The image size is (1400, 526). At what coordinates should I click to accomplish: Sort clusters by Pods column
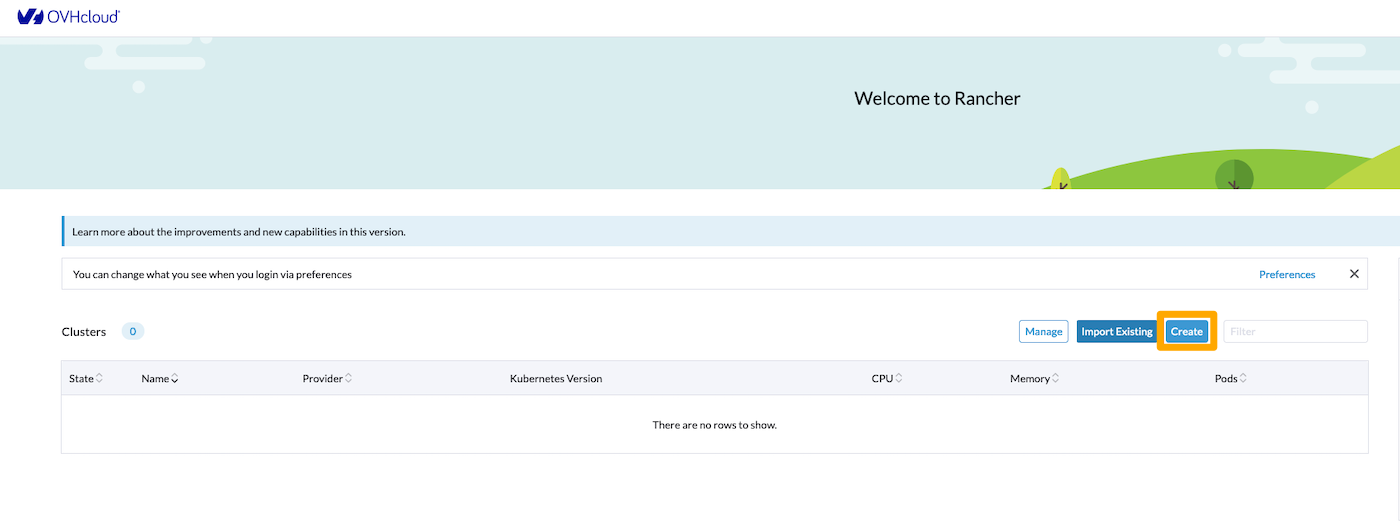[1231, 379]
